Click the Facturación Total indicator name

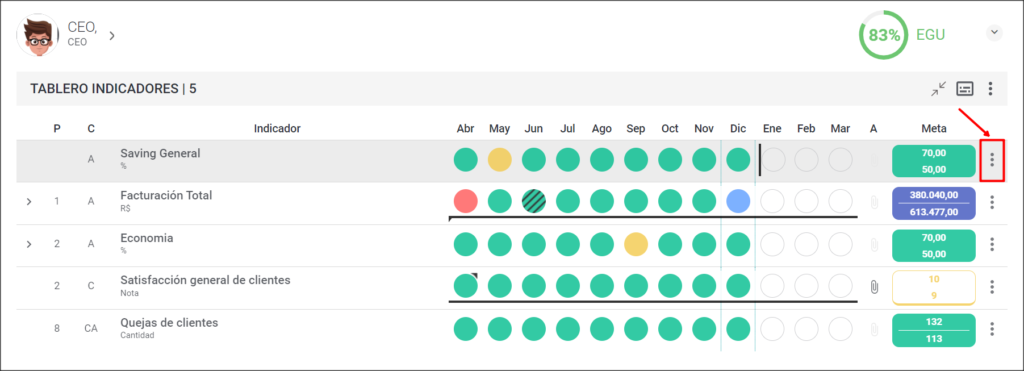(166, 195)
